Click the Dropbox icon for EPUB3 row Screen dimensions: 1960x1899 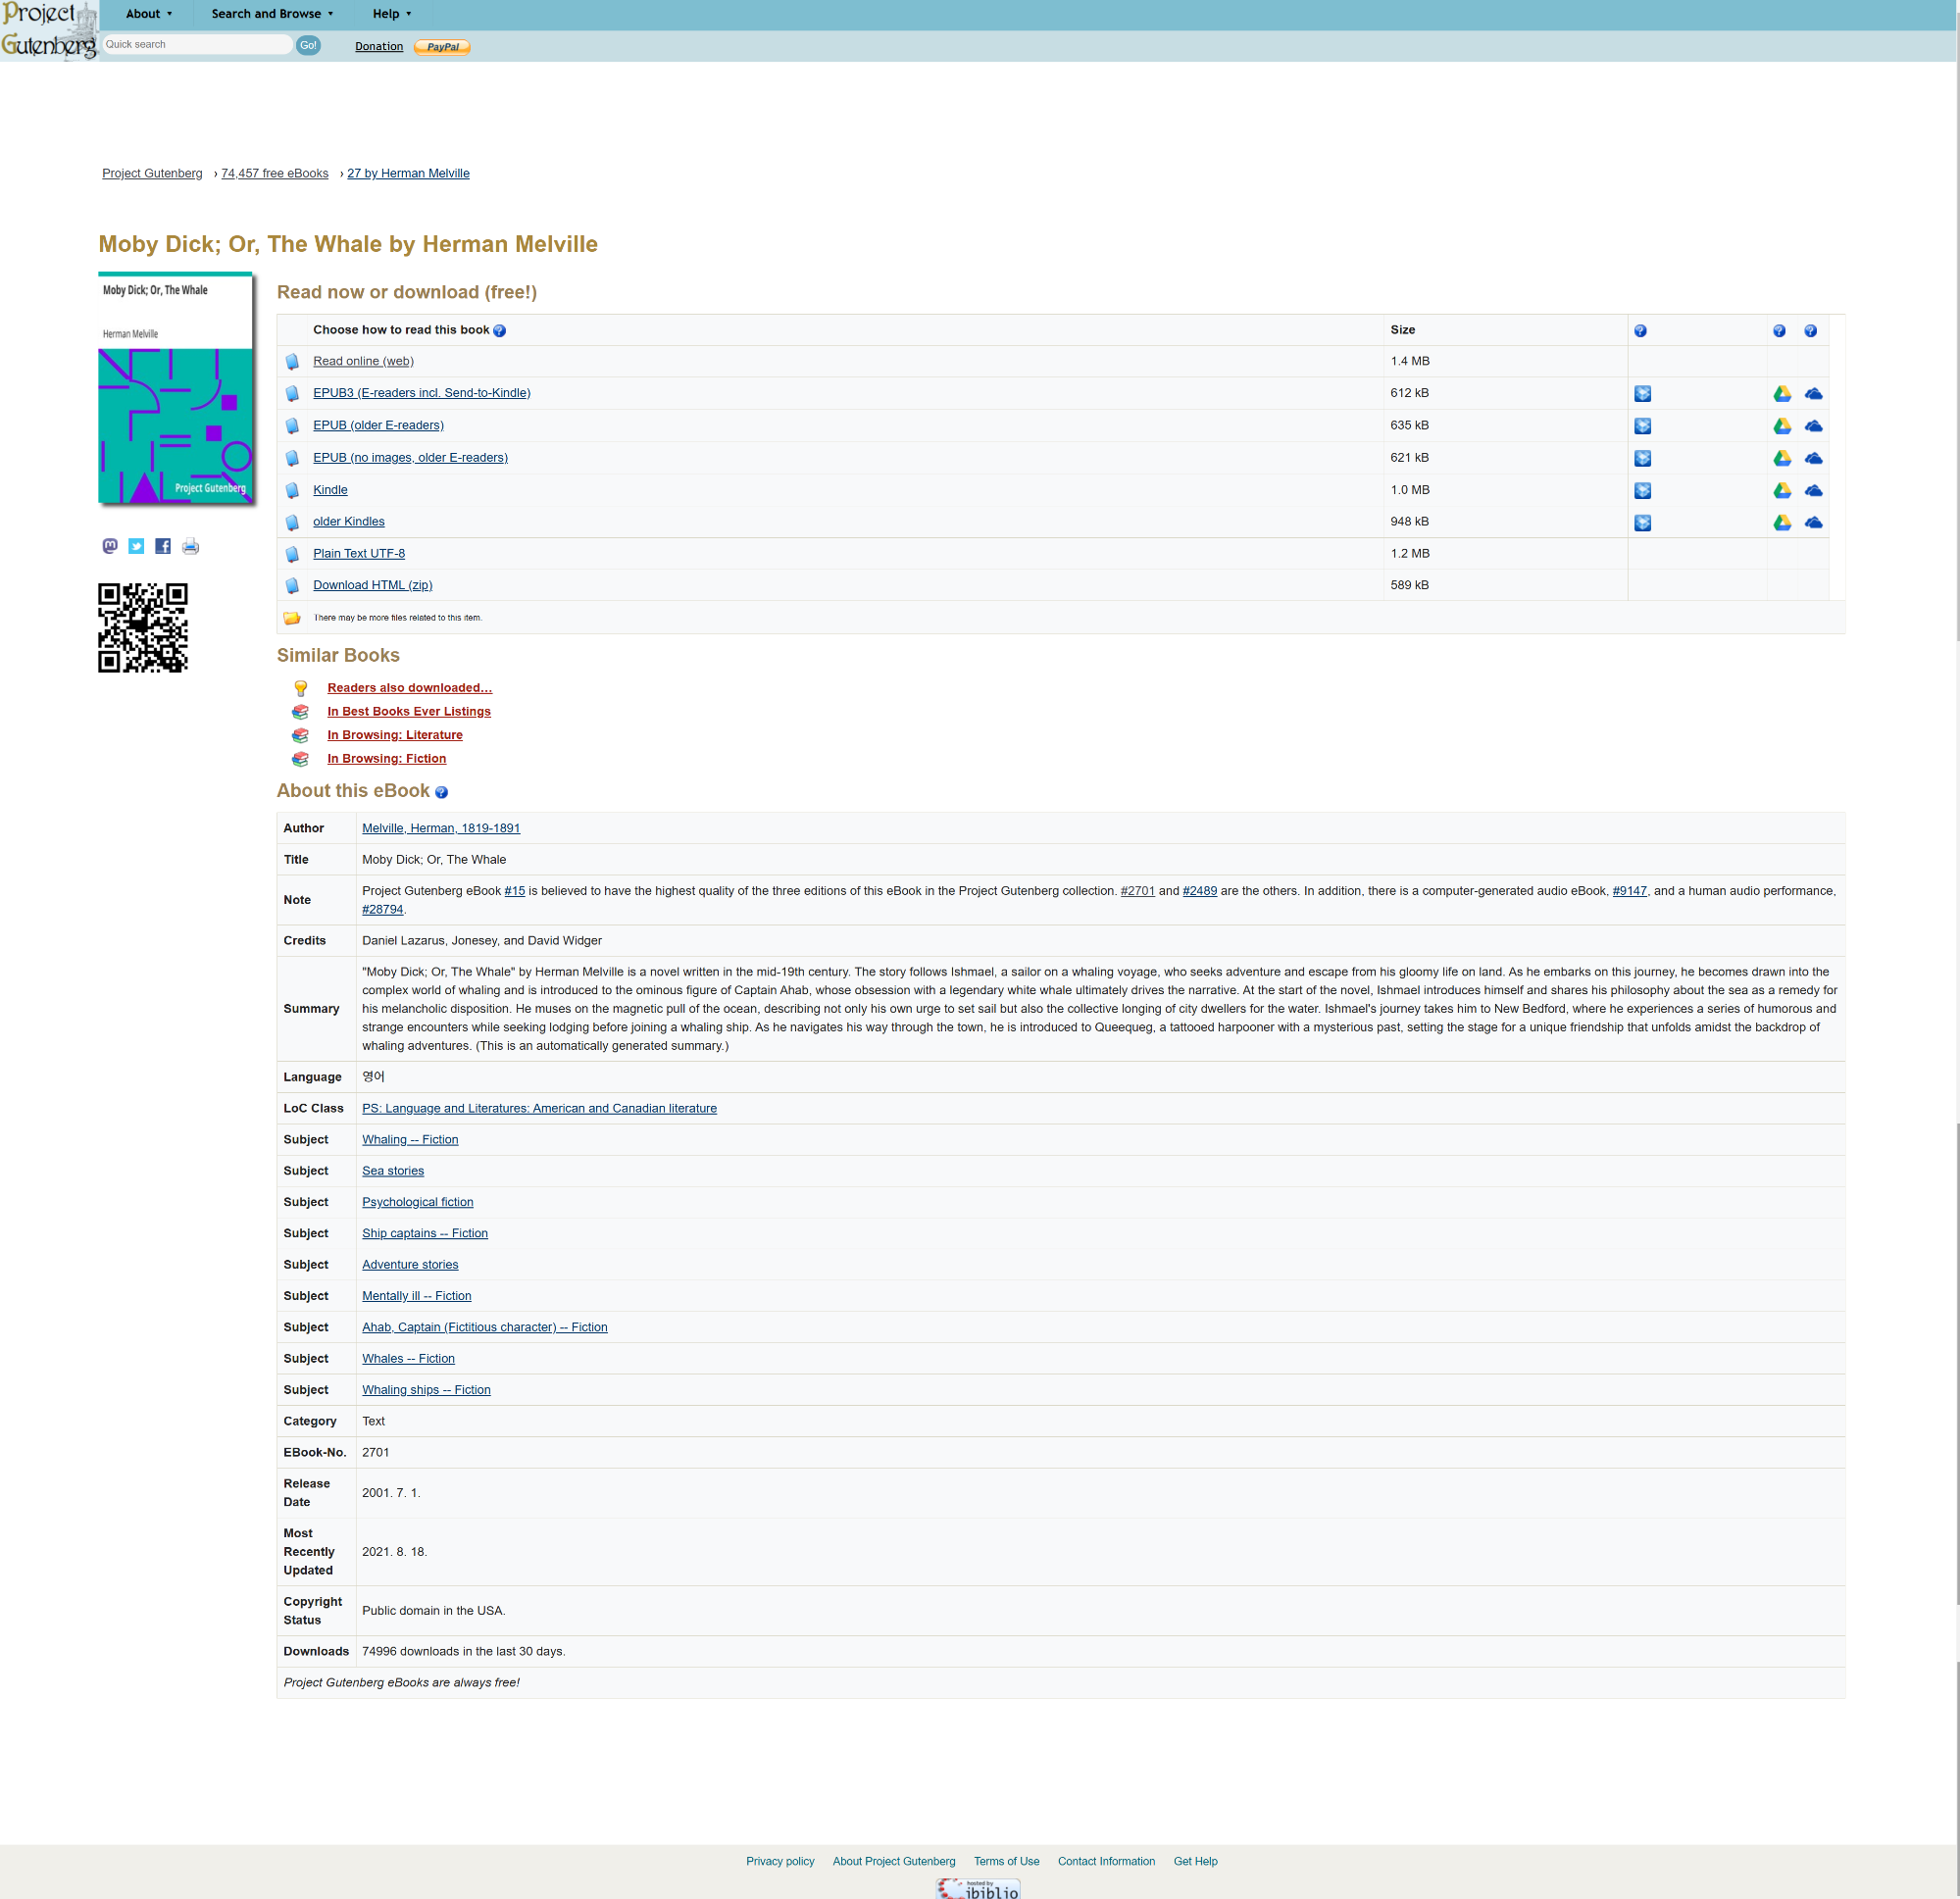(x=1642, y=394)
